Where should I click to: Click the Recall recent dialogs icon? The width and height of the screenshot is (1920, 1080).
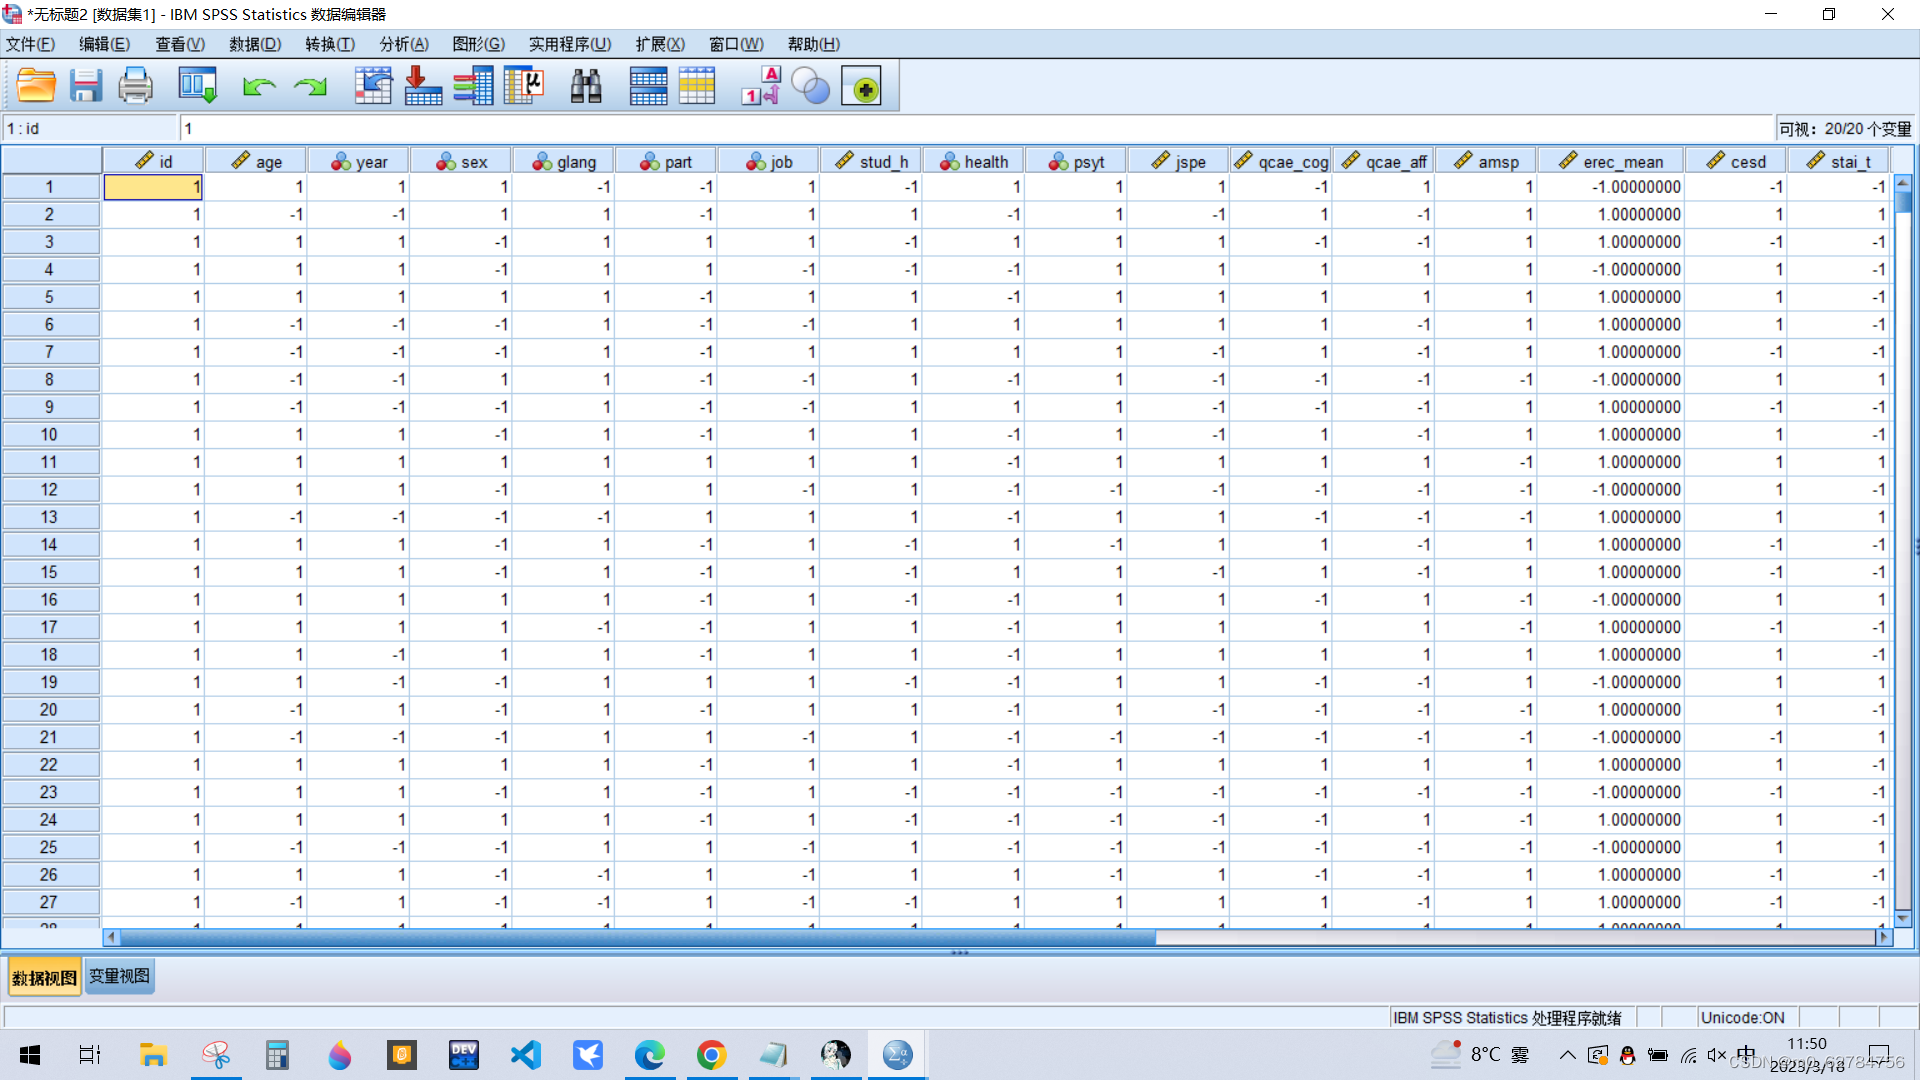point(197,86)
